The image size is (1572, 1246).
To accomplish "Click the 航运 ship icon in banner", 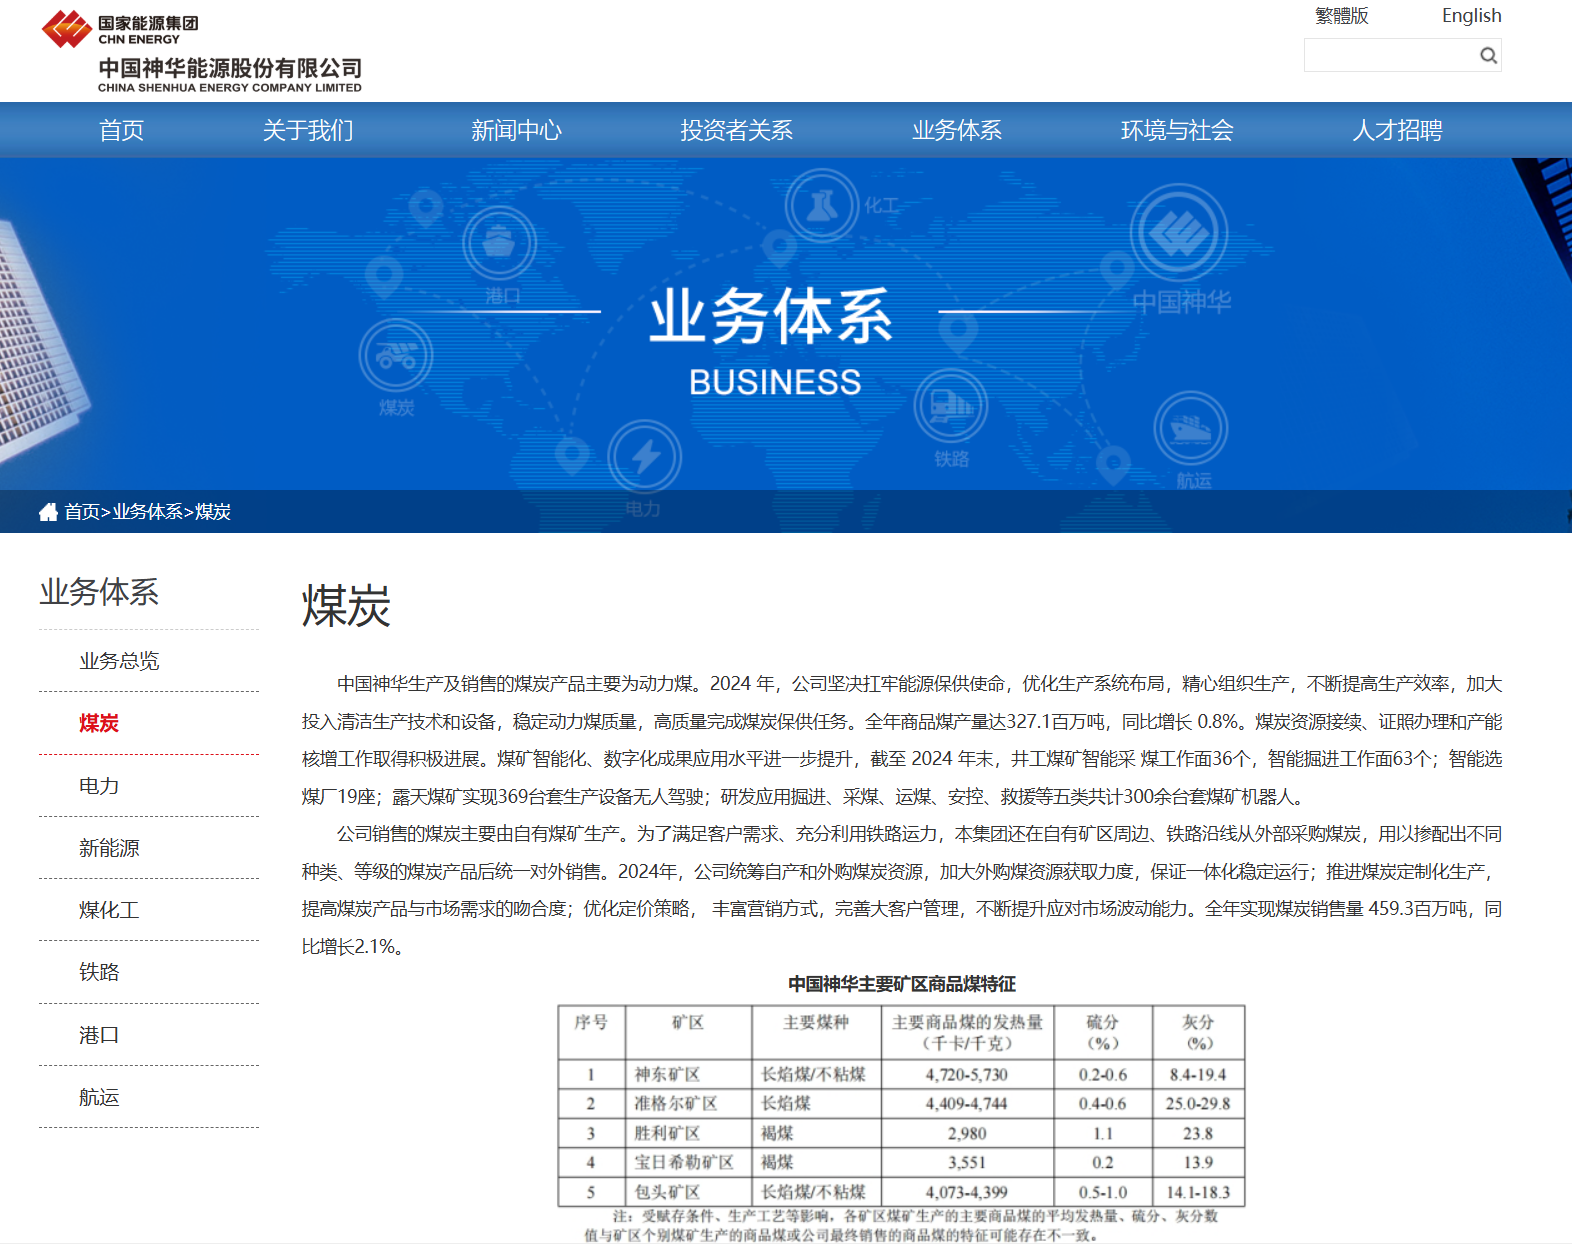I will (x=1191, y=428).
